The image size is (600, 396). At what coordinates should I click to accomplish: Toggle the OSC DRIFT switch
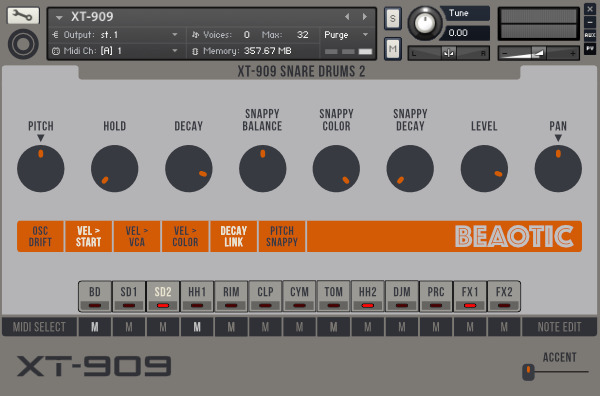pyautogui.click(x=40, y=236)
